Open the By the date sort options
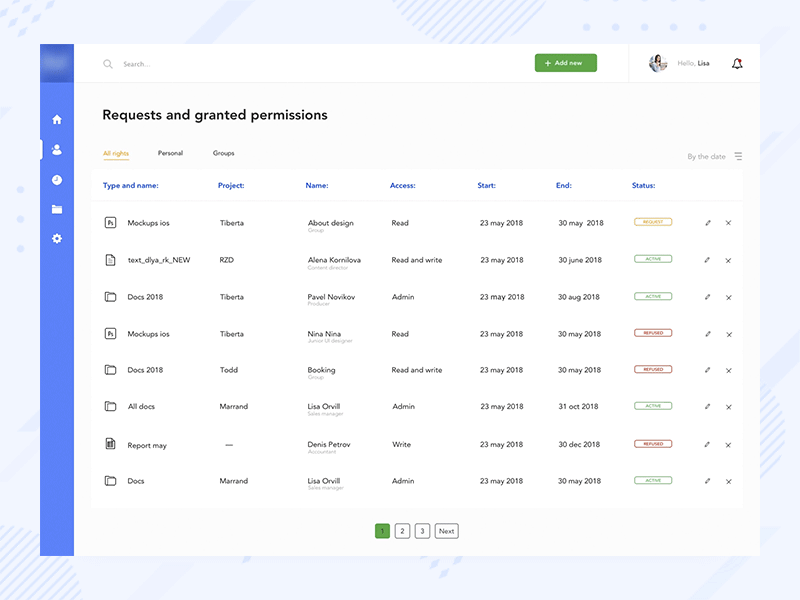 (x=706, y=156)
